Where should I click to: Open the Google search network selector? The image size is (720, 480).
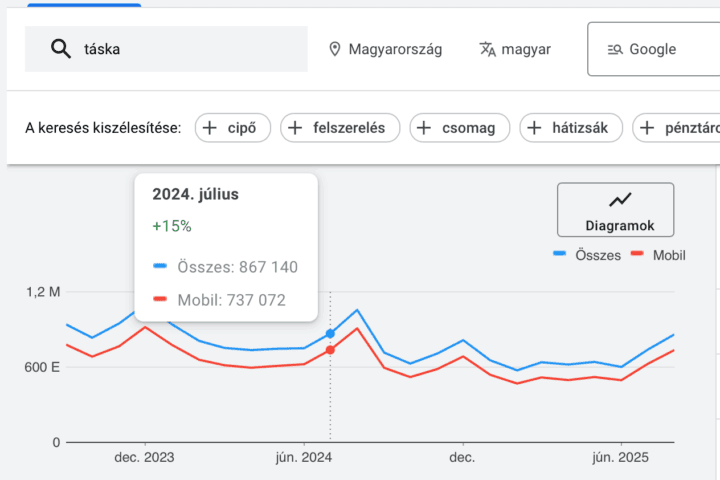click(652, 49)
